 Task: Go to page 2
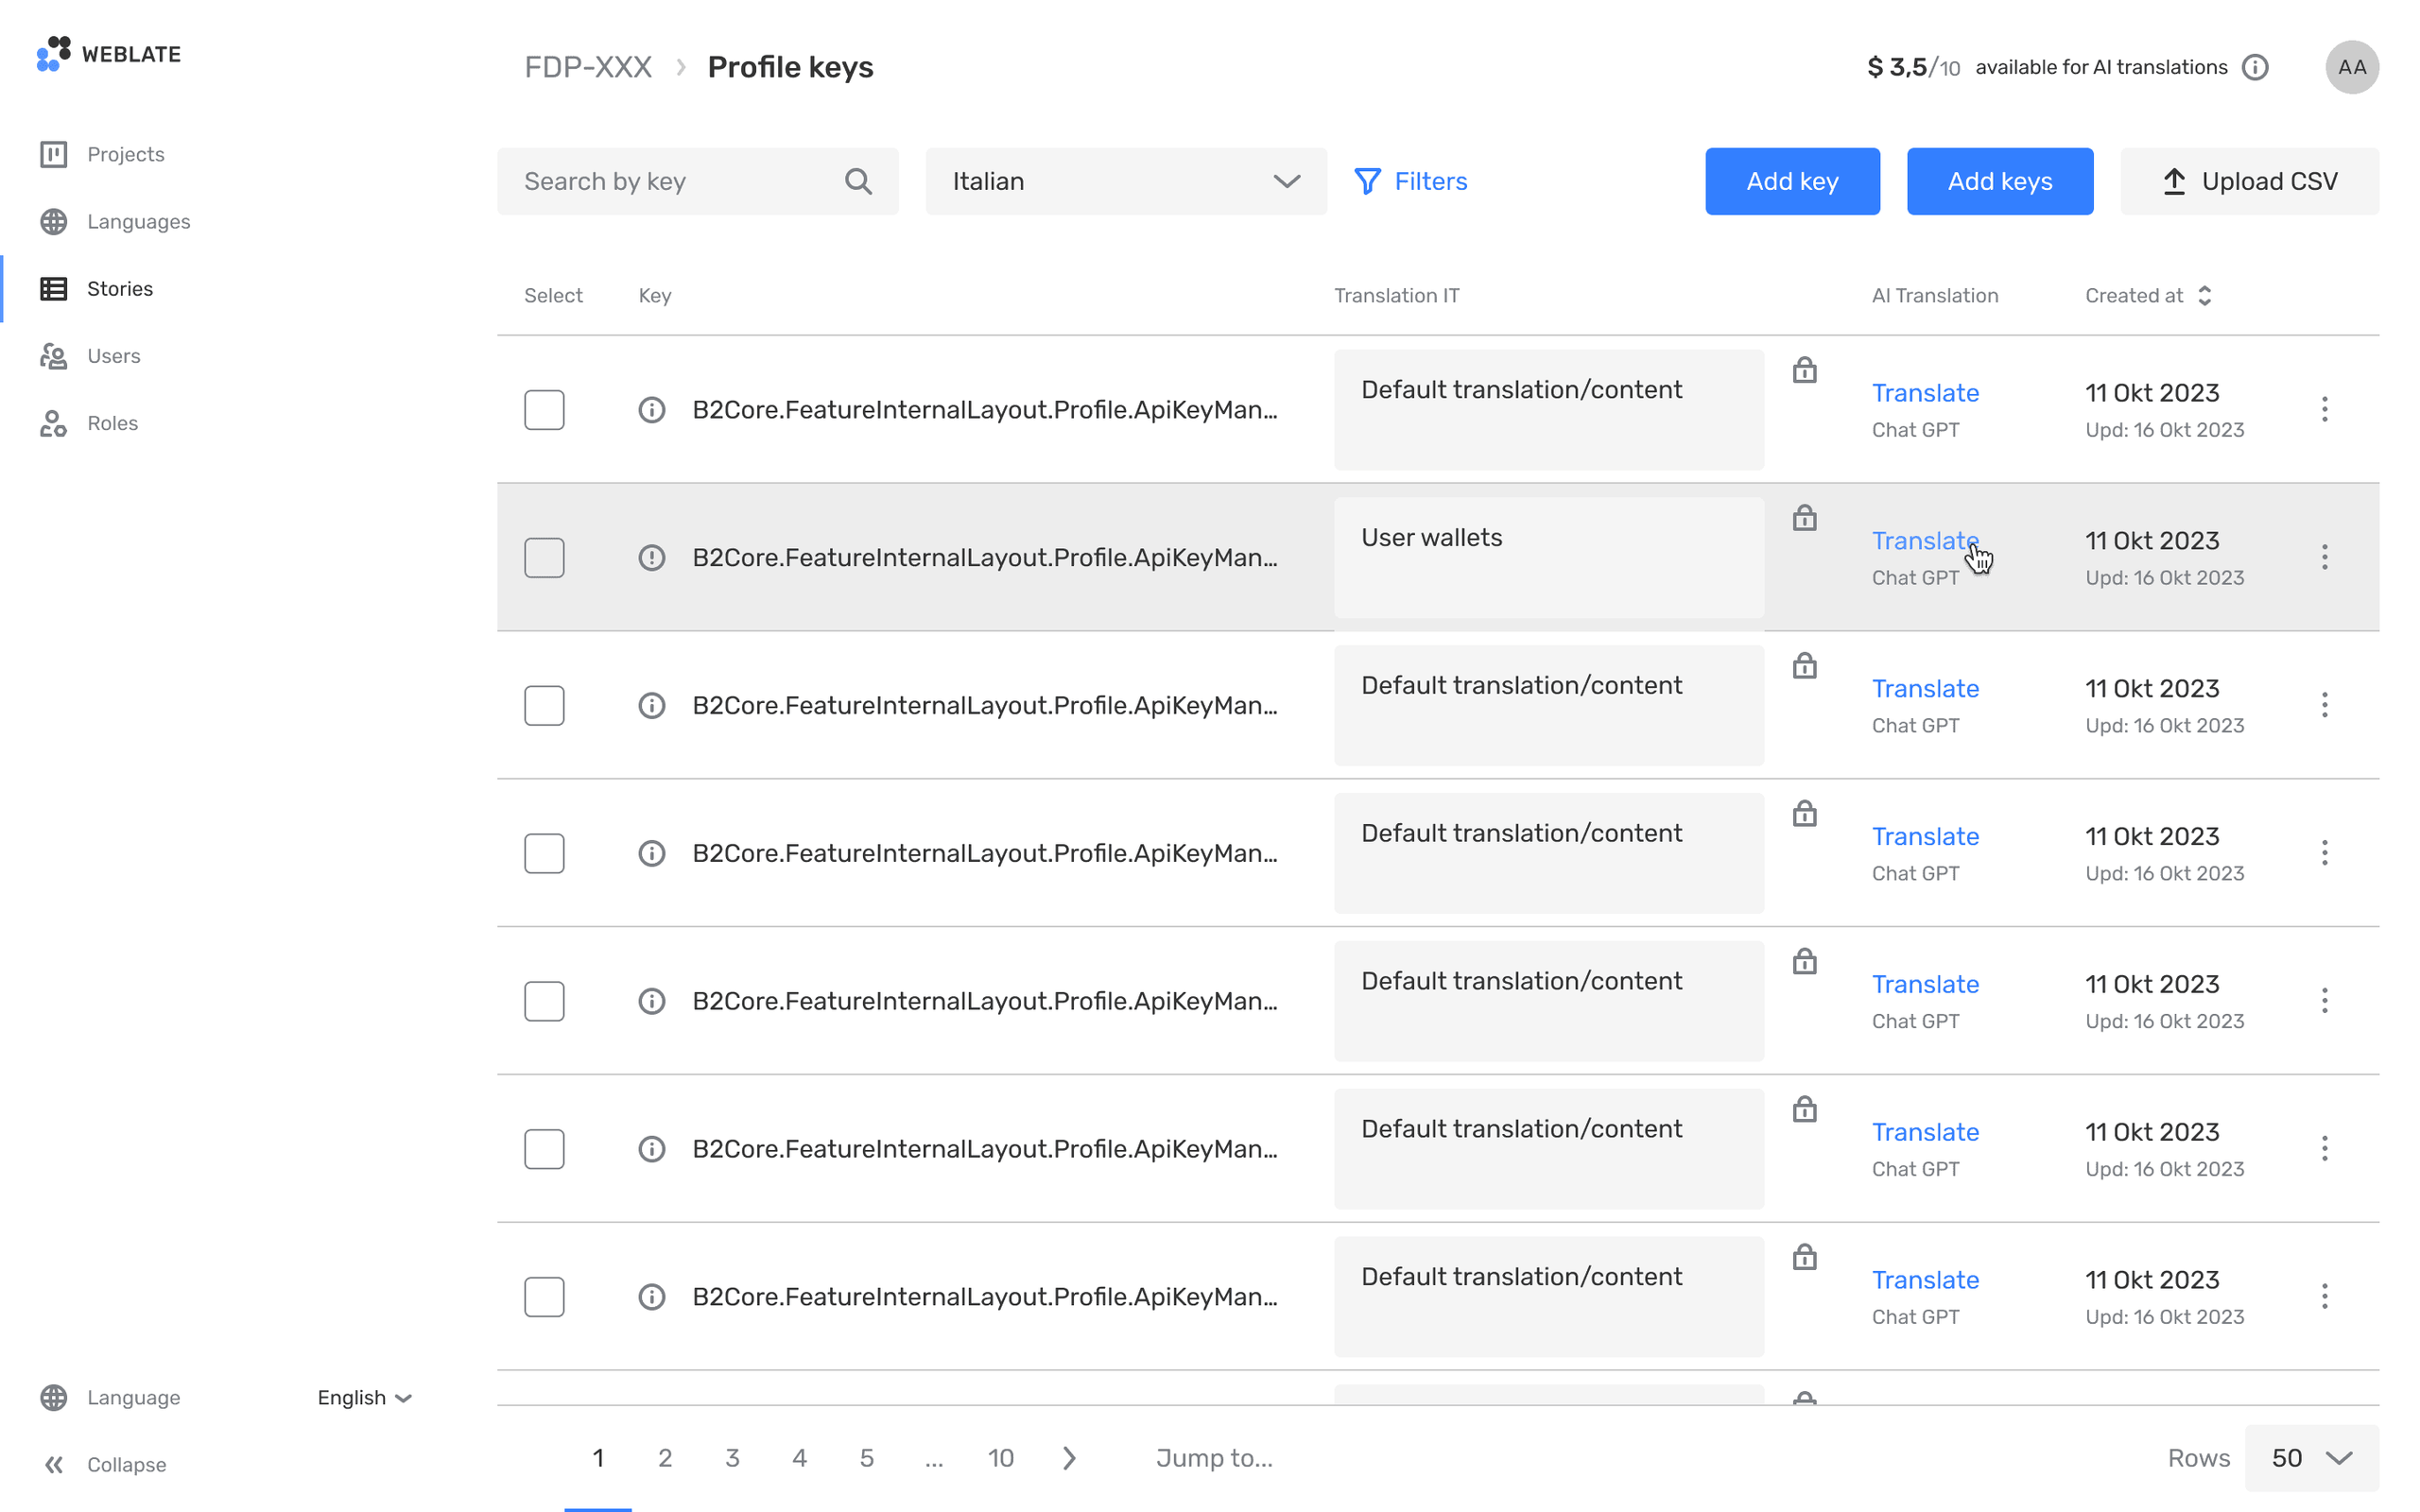[x=665, y=1458]
